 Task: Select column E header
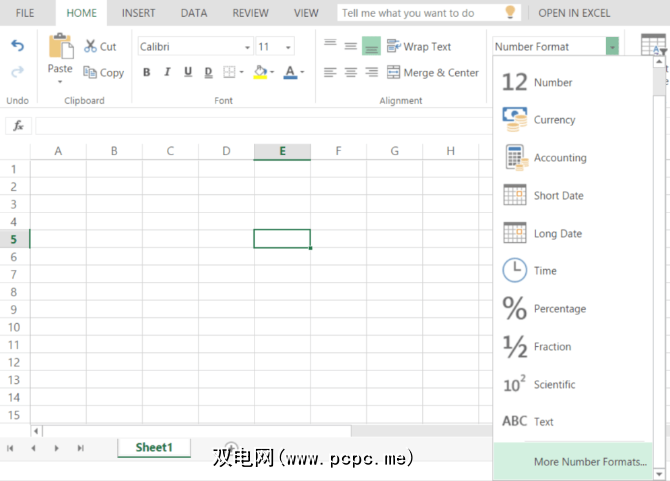[282, 151]
